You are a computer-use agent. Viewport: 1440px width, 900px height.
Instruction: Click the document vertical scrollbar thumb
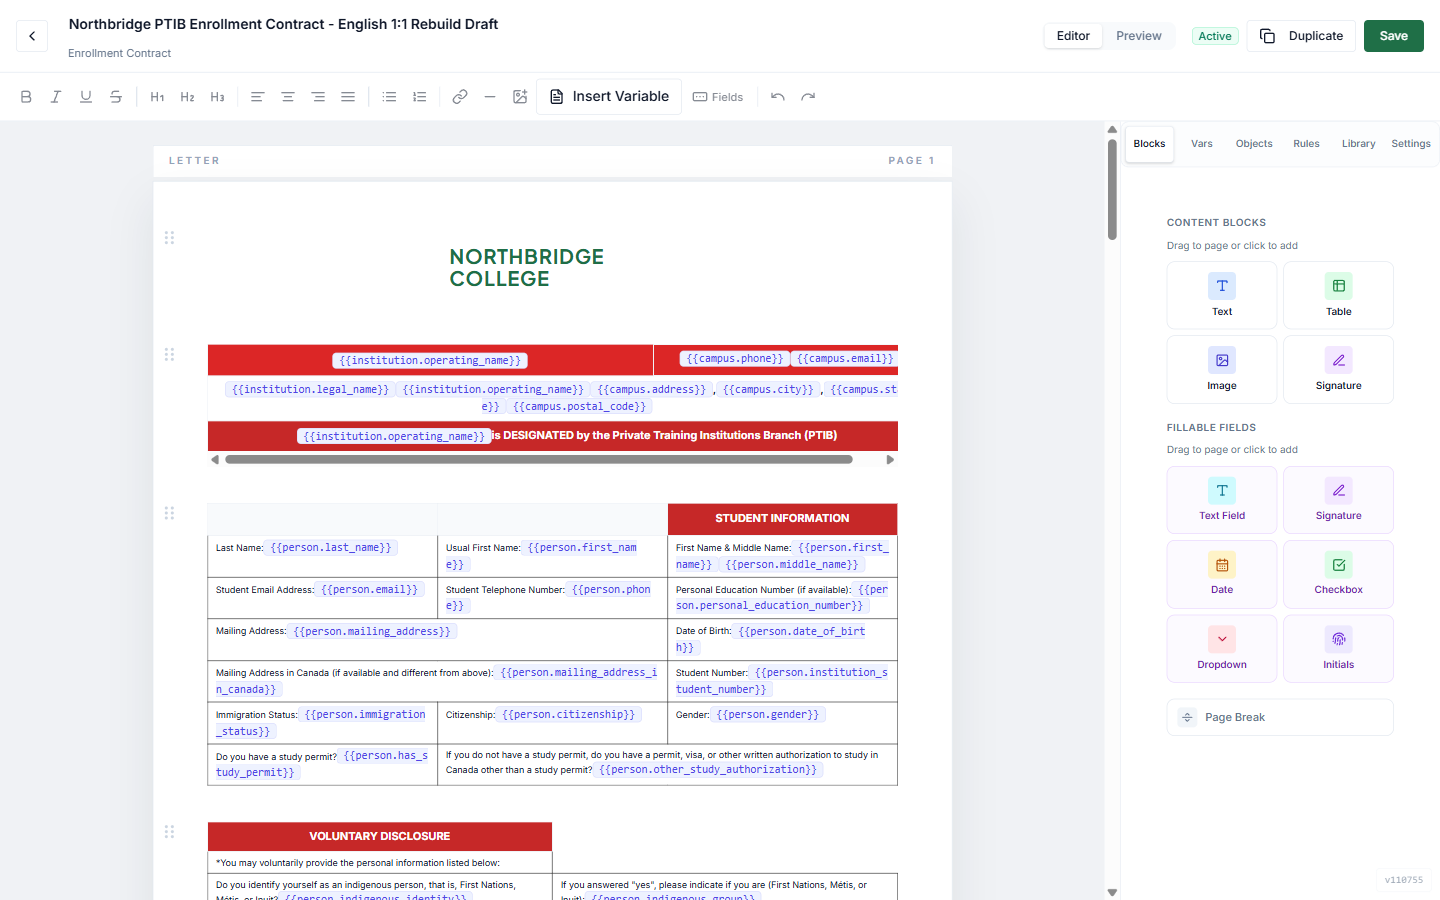point(1112,189)
